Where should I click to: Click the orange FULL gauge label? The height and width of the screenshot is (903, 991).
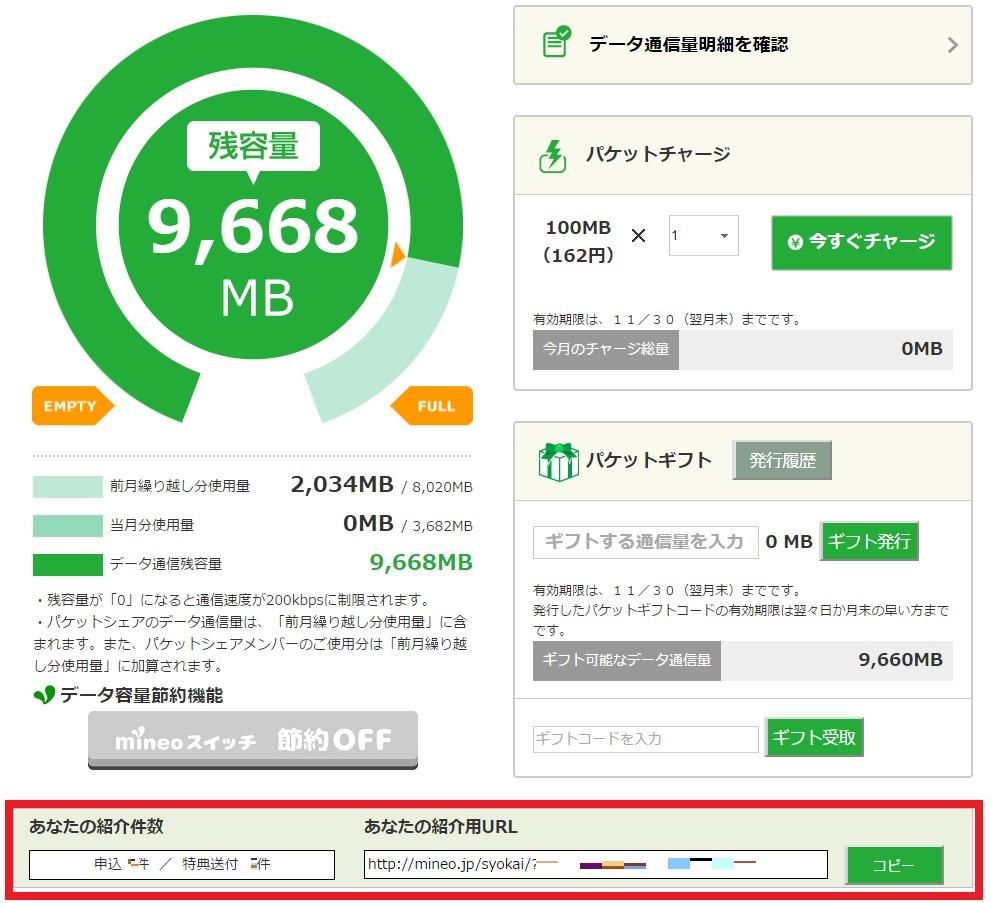click(432, 406)
